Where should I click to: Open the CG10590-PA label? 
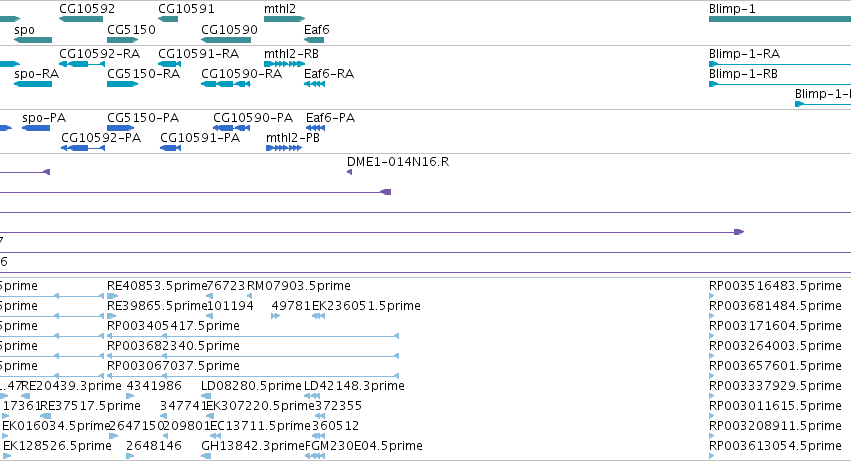tap(253, 118)
